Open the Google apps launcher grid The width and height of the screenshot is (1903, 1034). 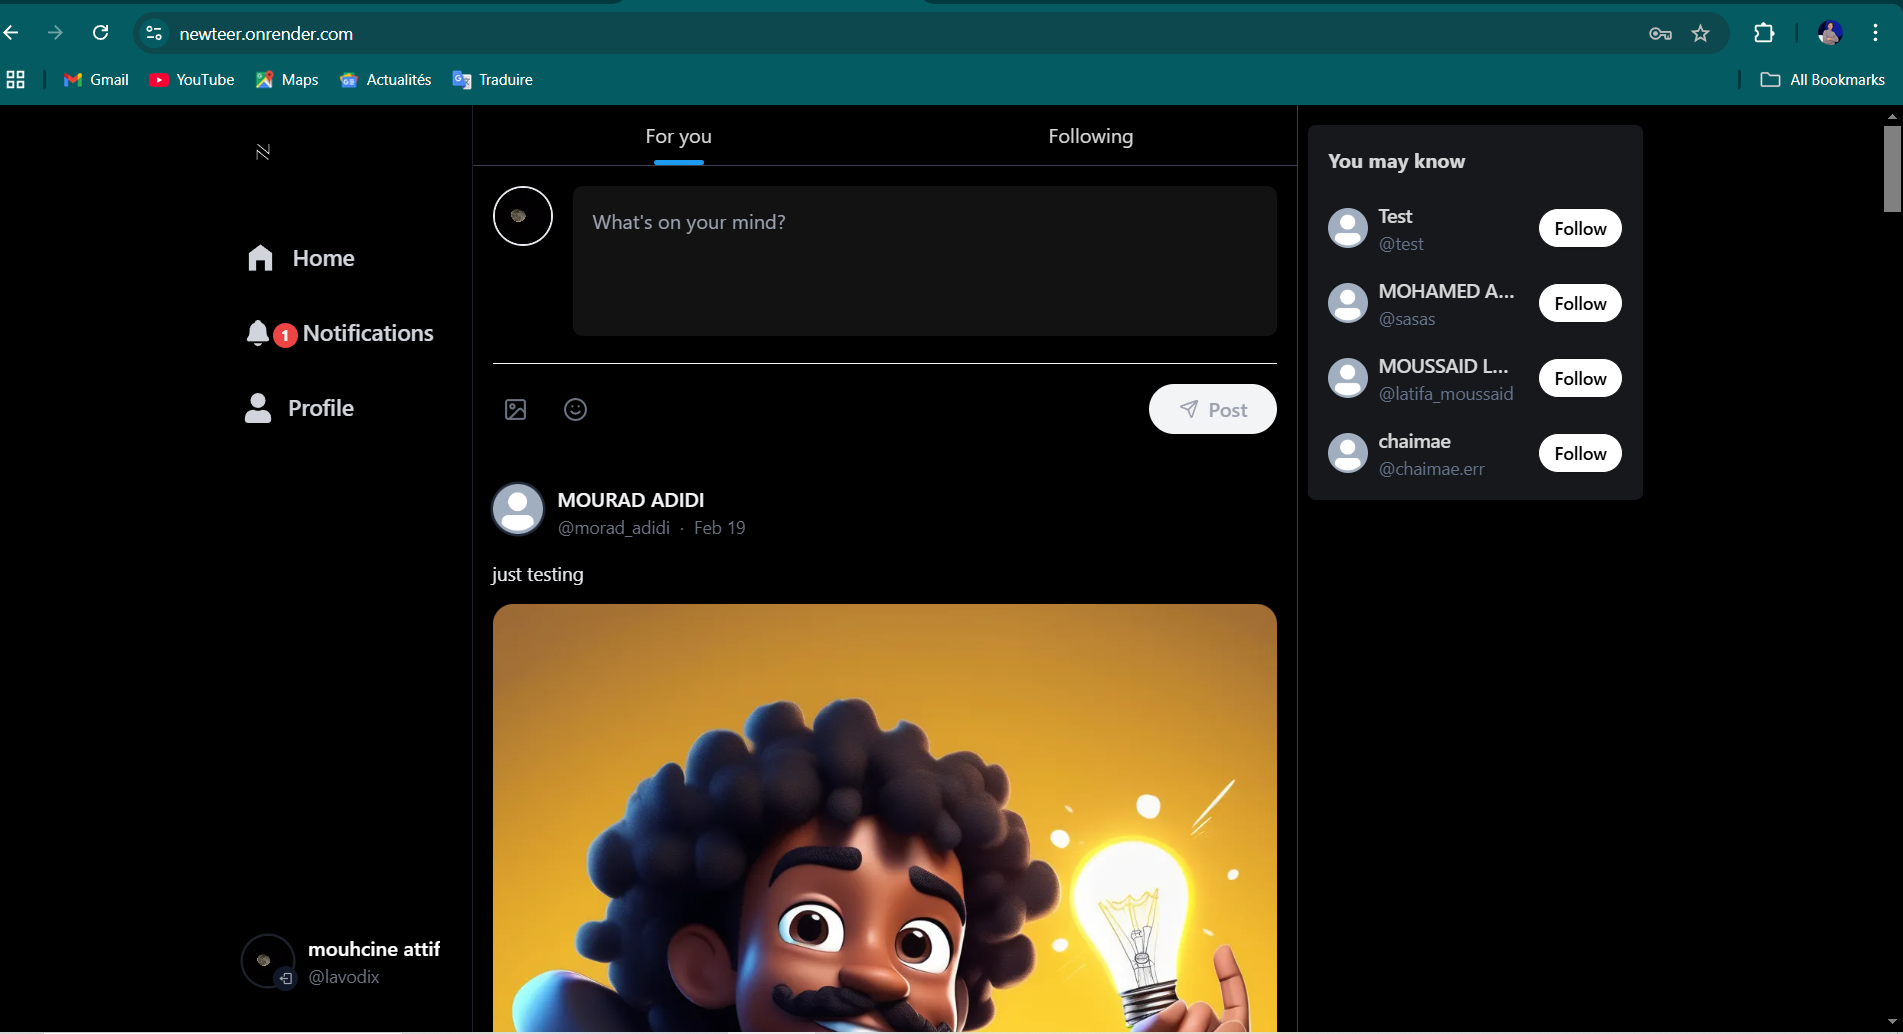click(15, 79)
